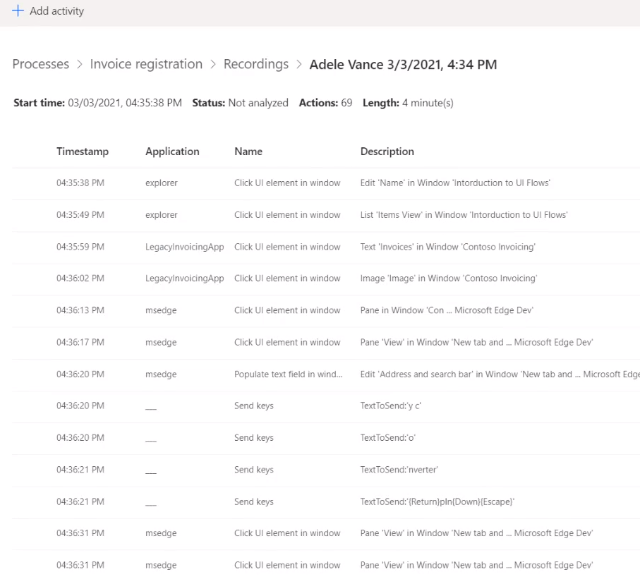The height and width of the screenshot is (580, 640).
Task: Click timestamp 04:35:59 PM
Action: tap(80, 247)
